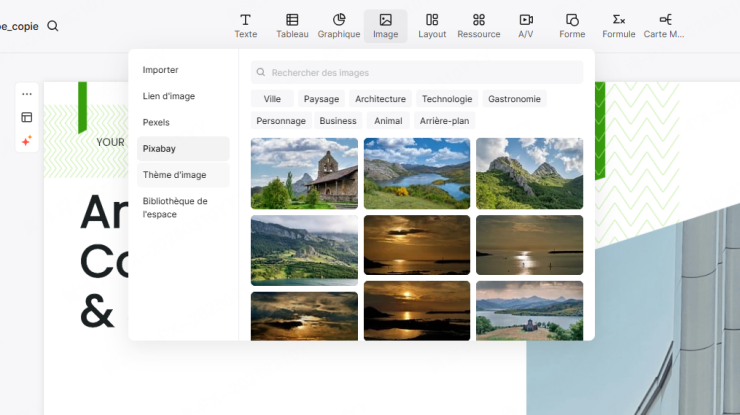This screenshot has height=415, width=740.
Task: Open Thème d'image option
Action: pyautogui.click(x=174, y=175)
